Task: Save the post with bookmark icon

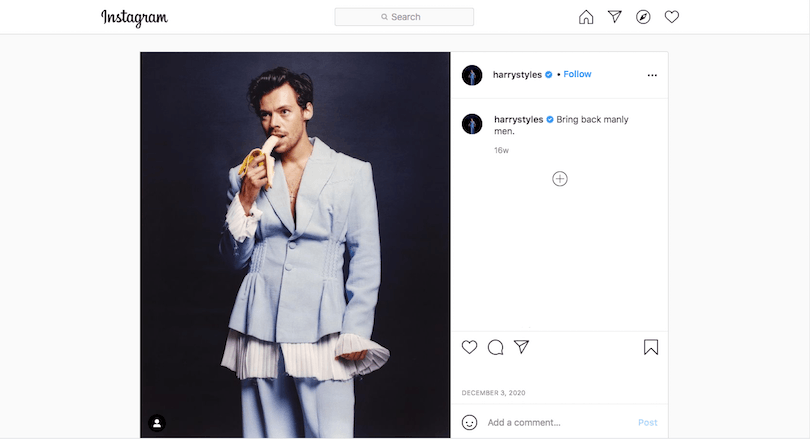Action: coord(650,347)
